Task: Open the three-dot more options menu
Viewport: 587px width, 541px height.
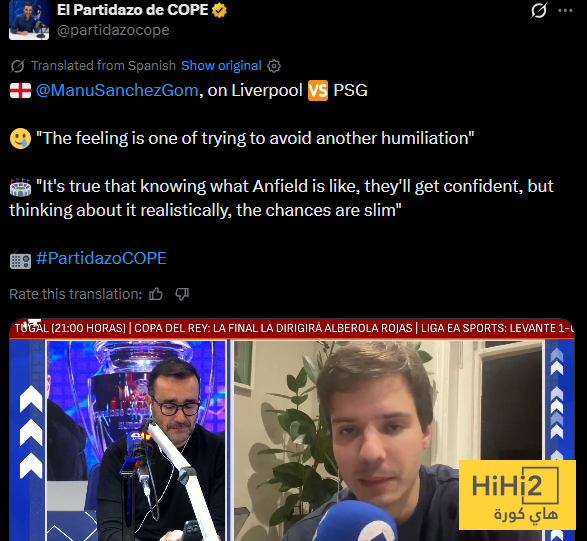Action: (565, 10)
